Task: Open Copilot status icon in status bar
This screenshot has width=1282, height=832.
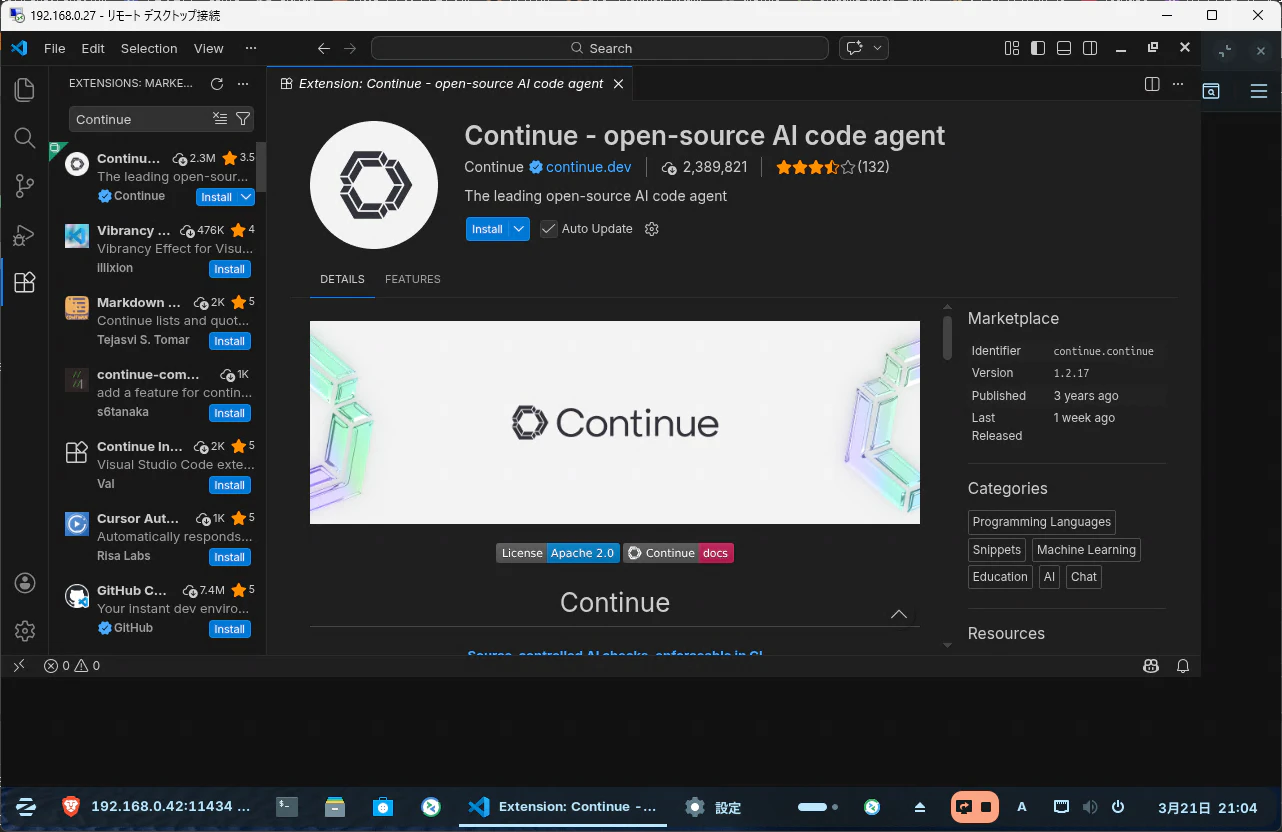Action: [1151, 665]
